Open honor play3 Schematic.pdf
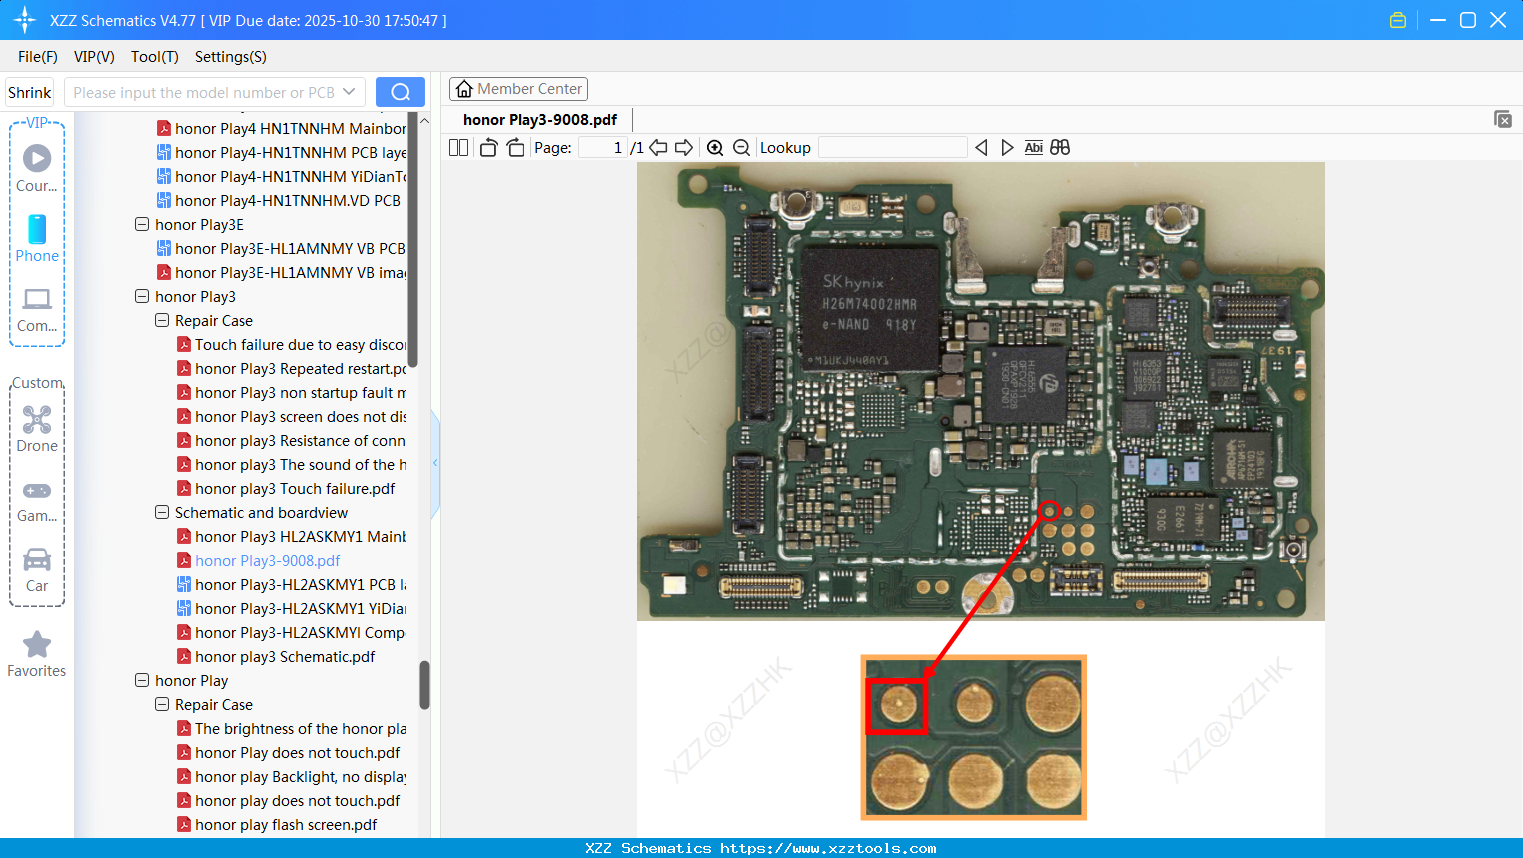This screenshot has height=858, width=1523. click(x=276, y=657)
